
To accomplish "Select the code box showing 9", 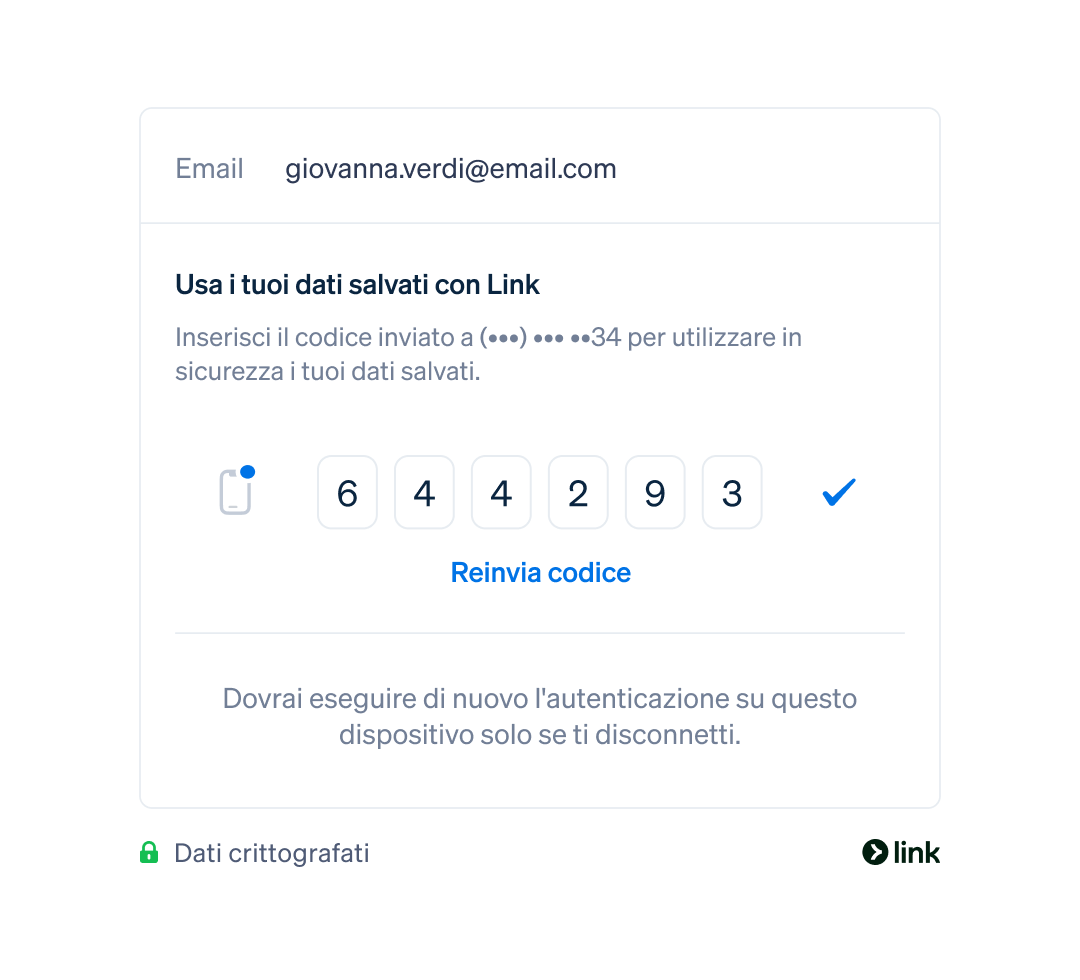I will coord(655,492).
